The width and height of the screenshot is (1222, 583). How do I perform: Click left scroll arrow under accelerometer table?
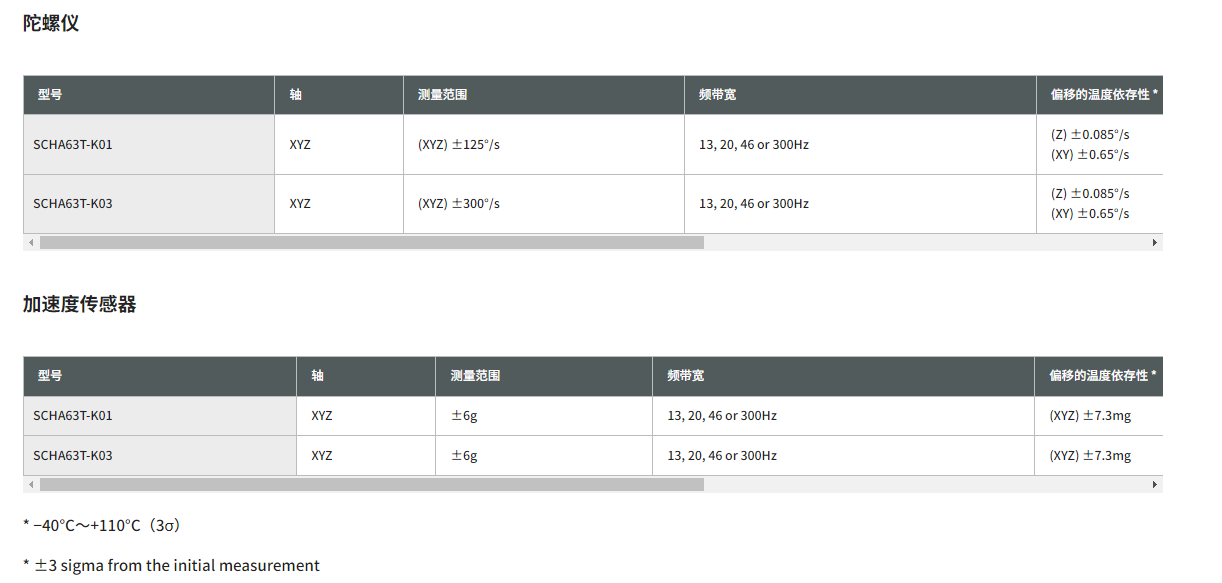[x=31, y=484]
